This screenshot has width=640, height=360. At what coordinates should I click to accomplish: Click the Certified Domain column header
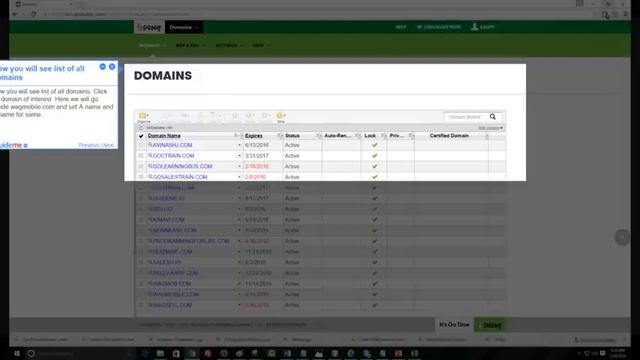449,136
